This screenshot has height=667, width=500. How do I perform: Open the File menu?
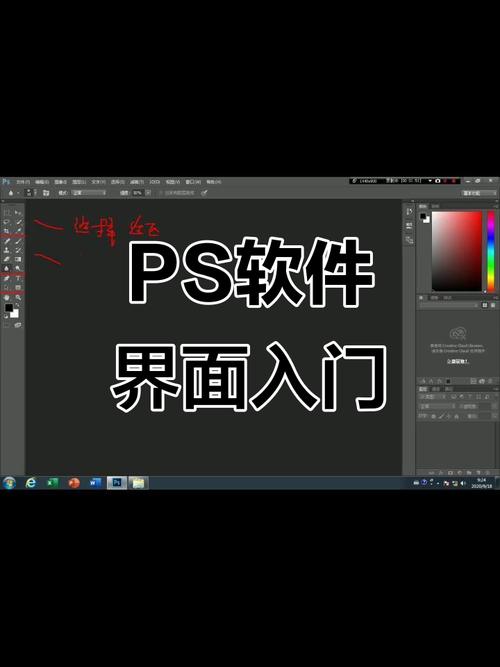[23, 182]
